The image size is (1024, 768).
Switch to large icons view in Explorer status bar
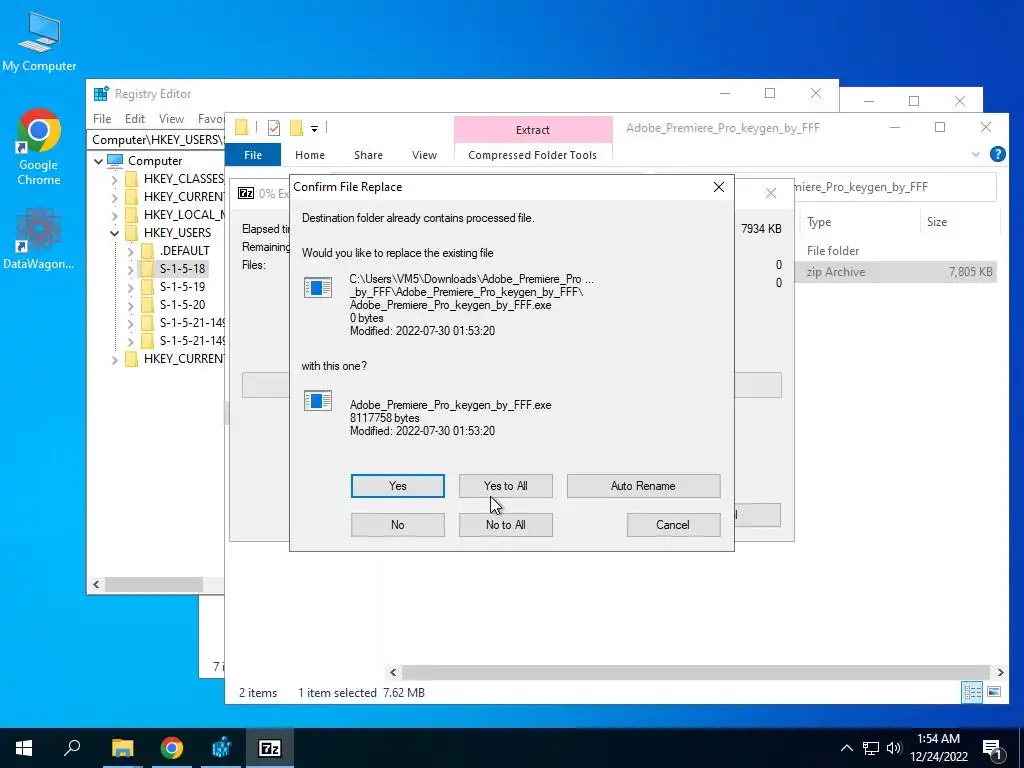(x=994, y=692)
